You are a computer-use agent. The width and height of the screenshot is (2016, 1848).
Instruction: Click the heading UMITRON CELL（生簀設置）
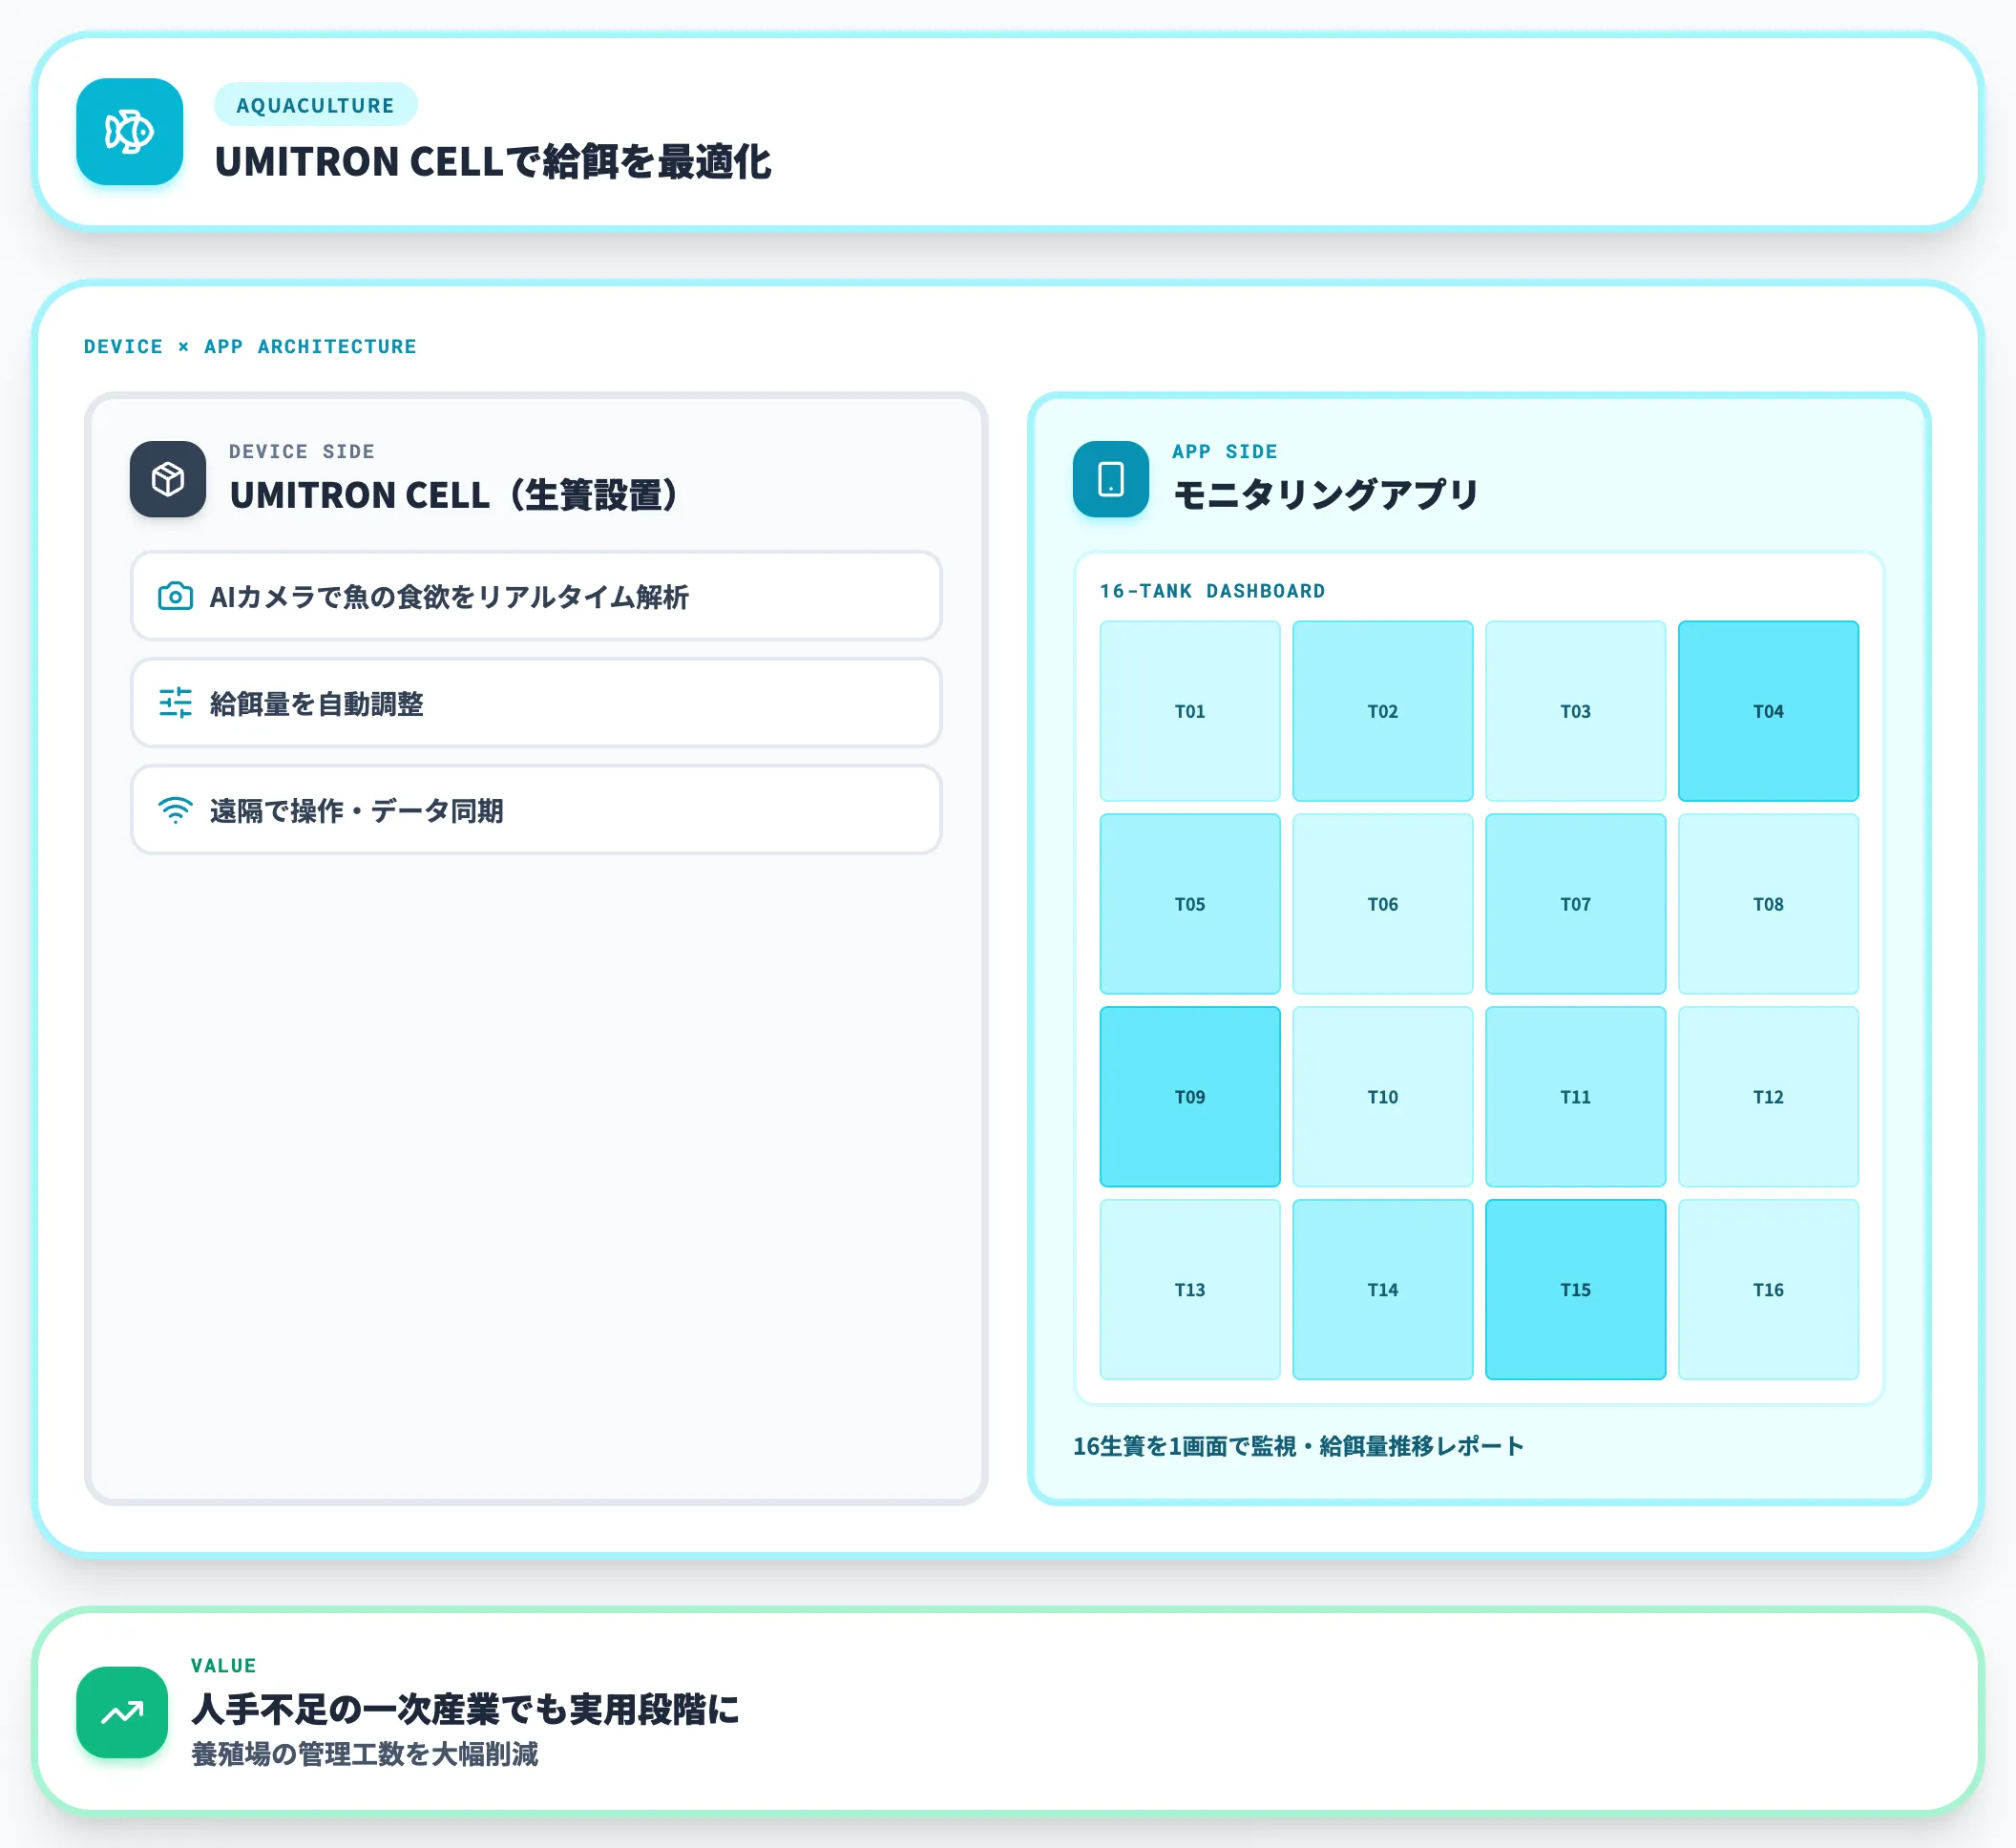point(455,494)
